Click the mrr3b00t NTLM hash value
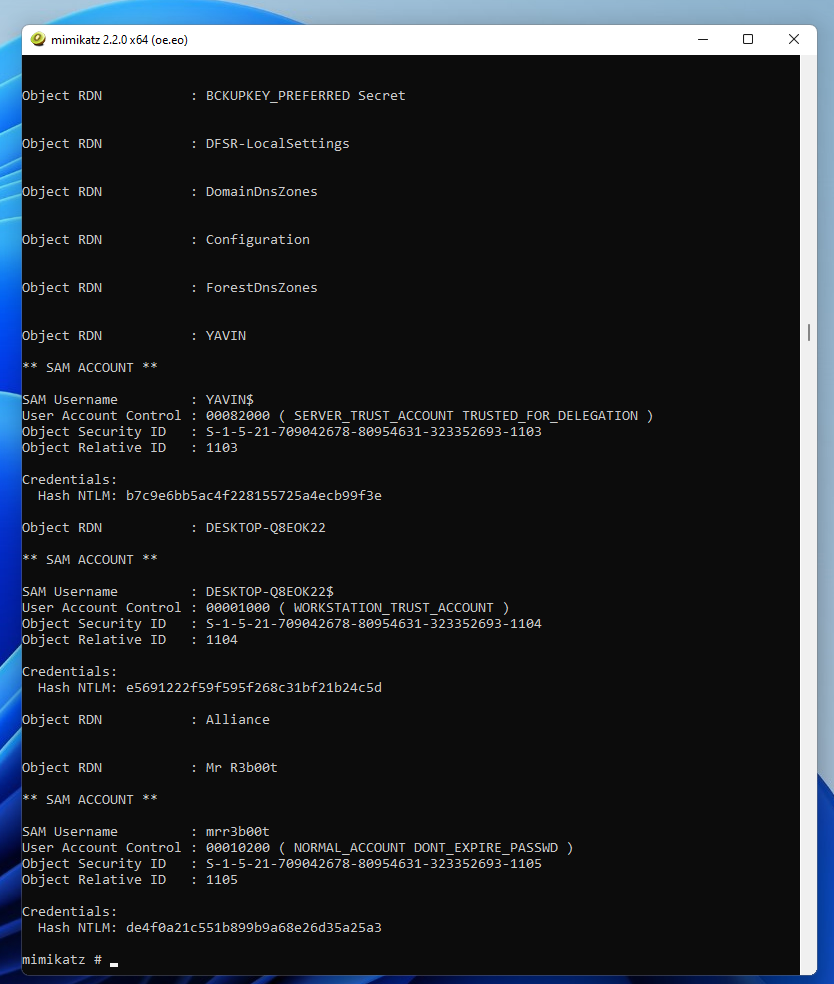This screenshot has height=984, width=834. pyautogui.click(x=254, y=928)
